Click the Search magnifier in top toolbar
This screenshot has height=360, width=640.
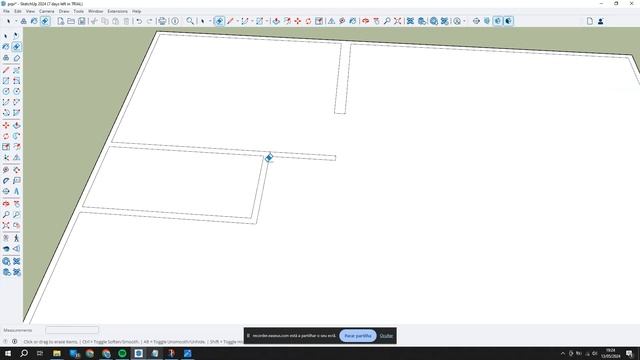click(x=190, y=21)
